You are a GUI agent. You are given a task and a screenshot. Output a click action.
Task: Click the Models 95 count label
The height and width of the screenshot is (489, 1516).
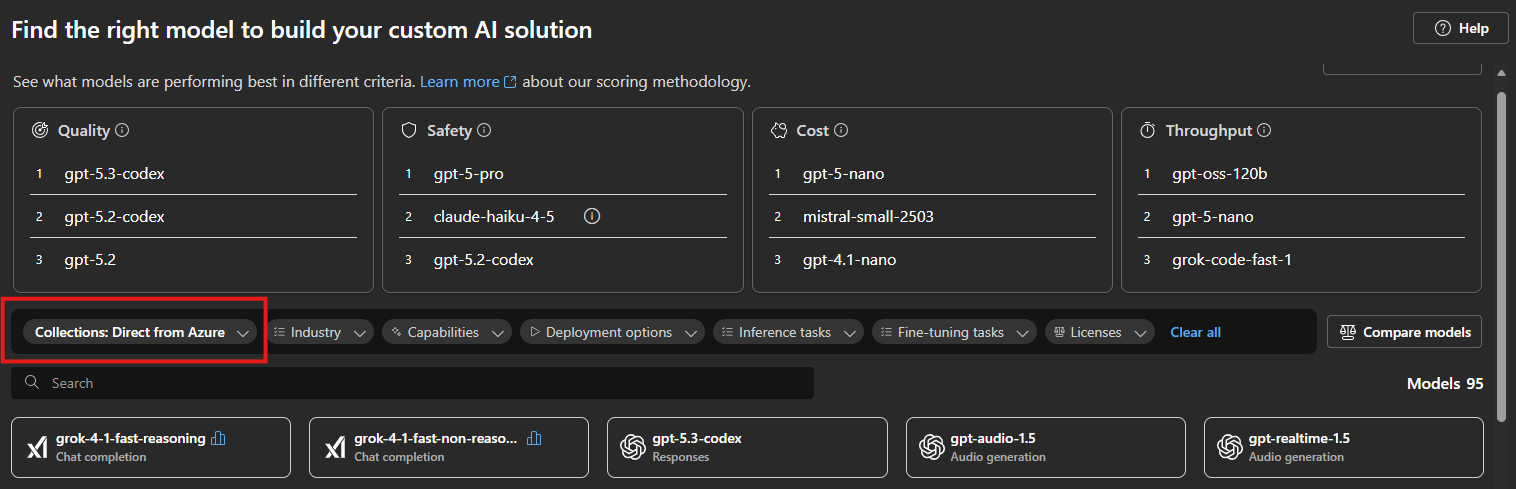(x=1445, y=383)
